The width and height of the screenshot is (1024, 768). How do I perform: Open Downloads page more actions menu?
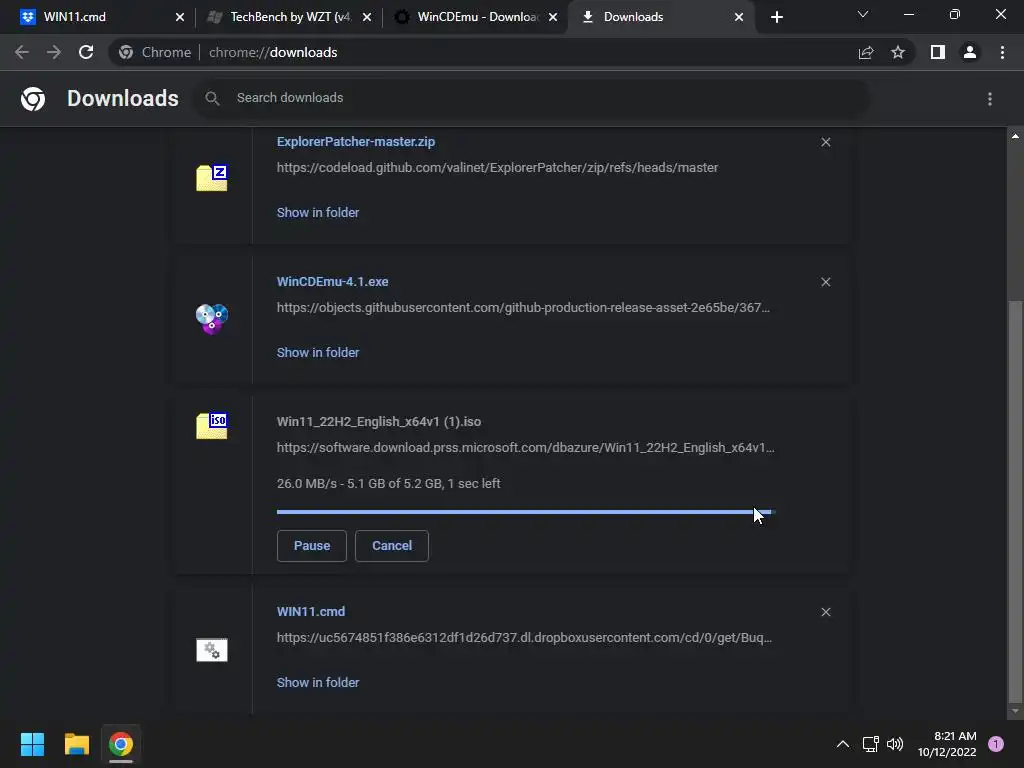(990, 99)
